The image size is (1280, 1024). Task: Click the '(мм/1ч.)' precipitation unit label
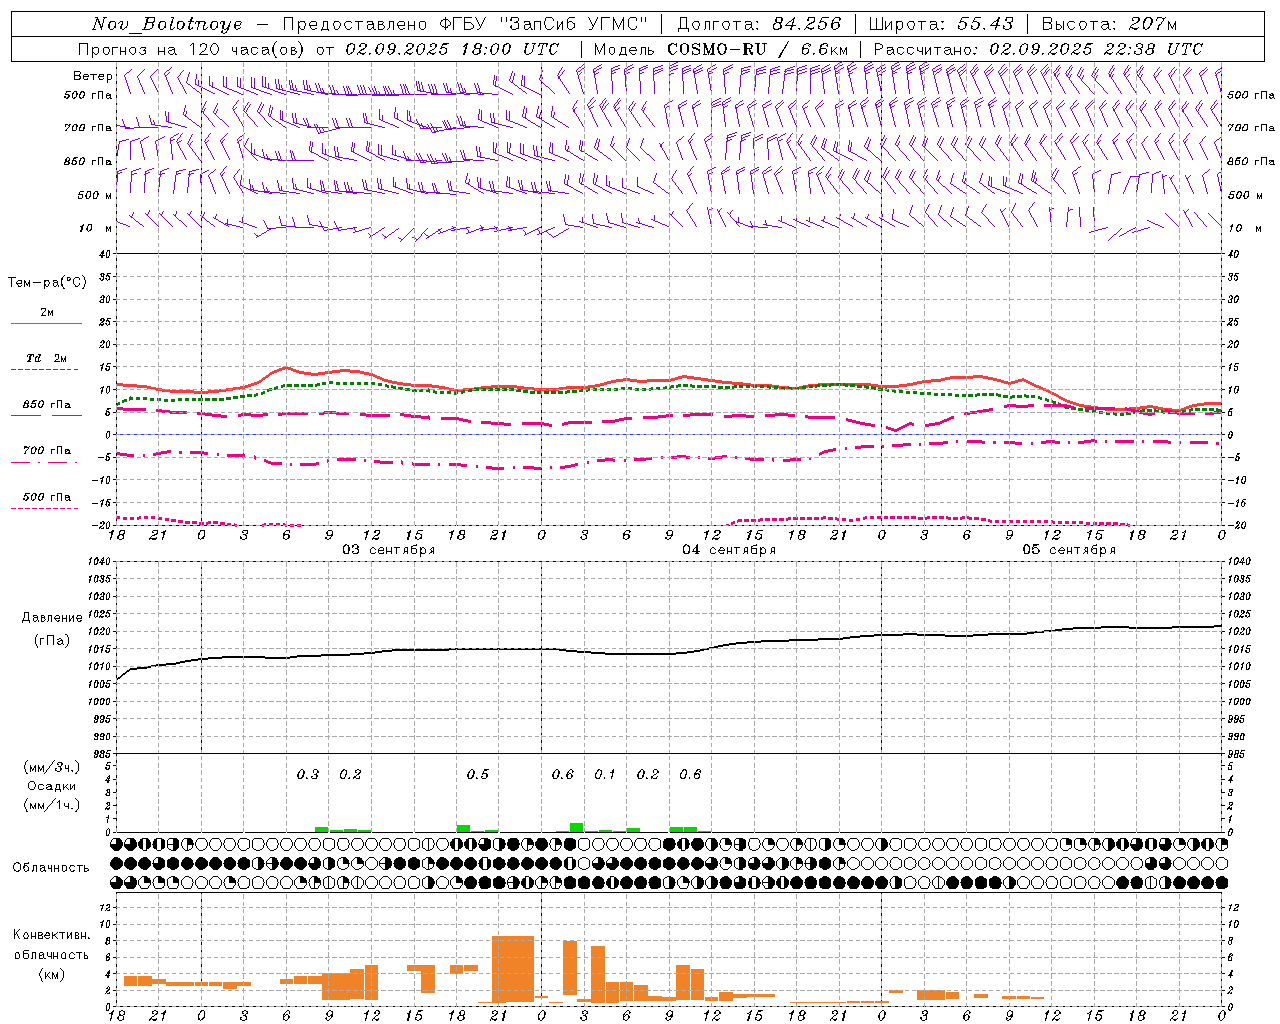pyautogui.click(x=52, y=805)
